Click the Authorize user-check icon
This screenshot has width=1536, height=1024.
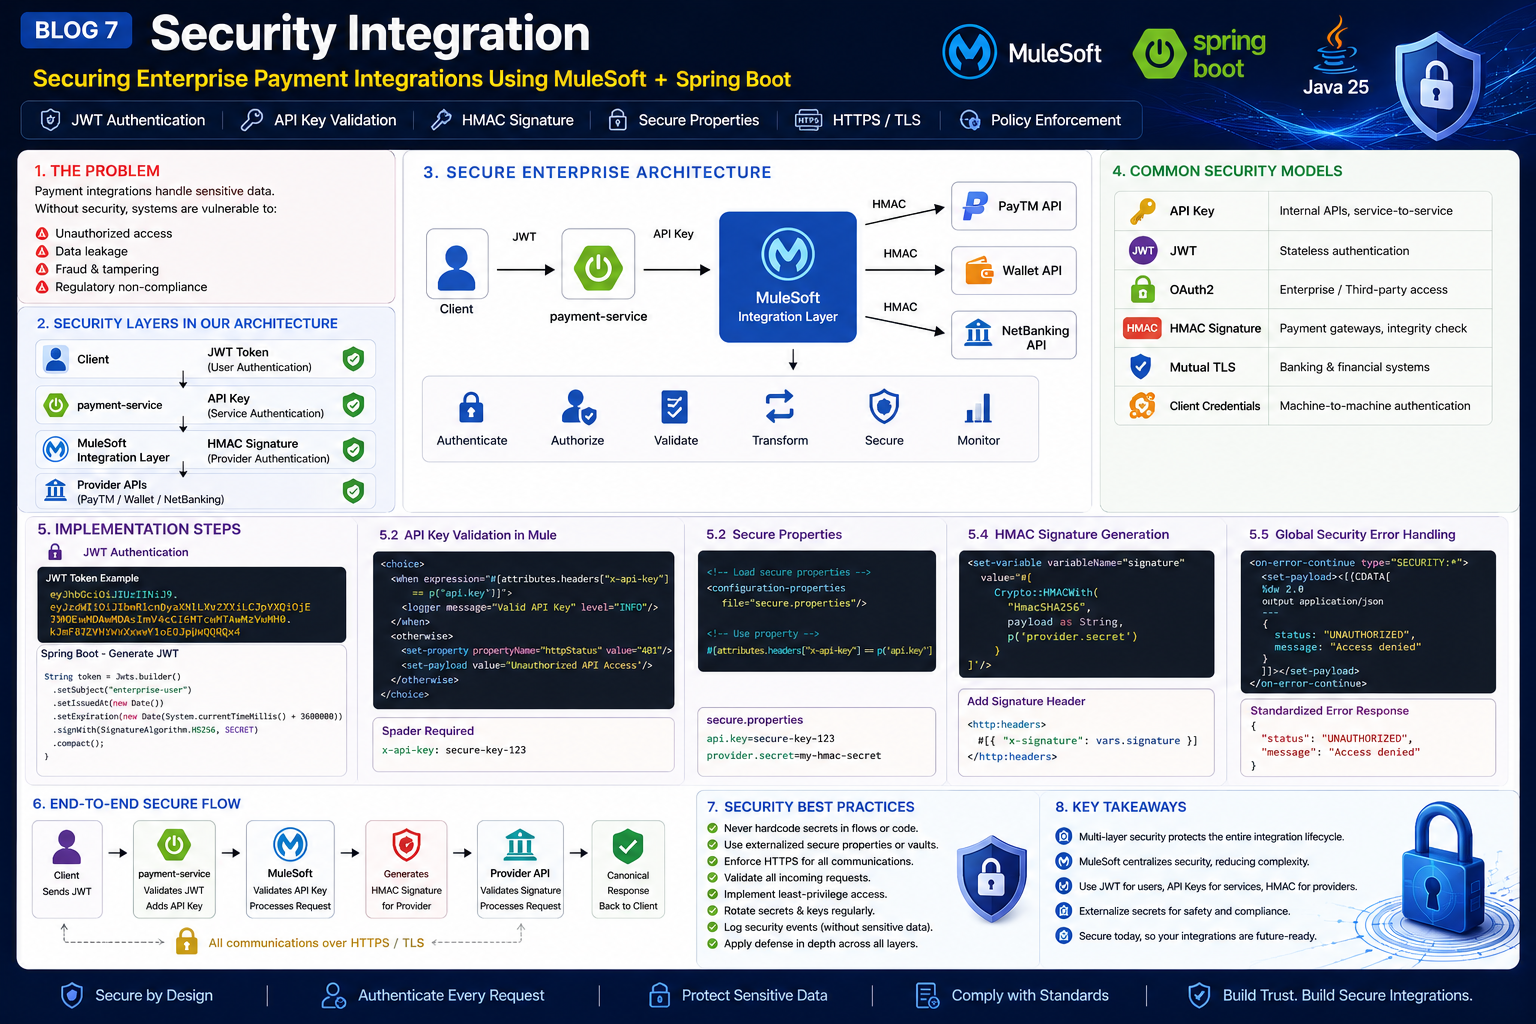pyautogui.click(x=578, y=408)
